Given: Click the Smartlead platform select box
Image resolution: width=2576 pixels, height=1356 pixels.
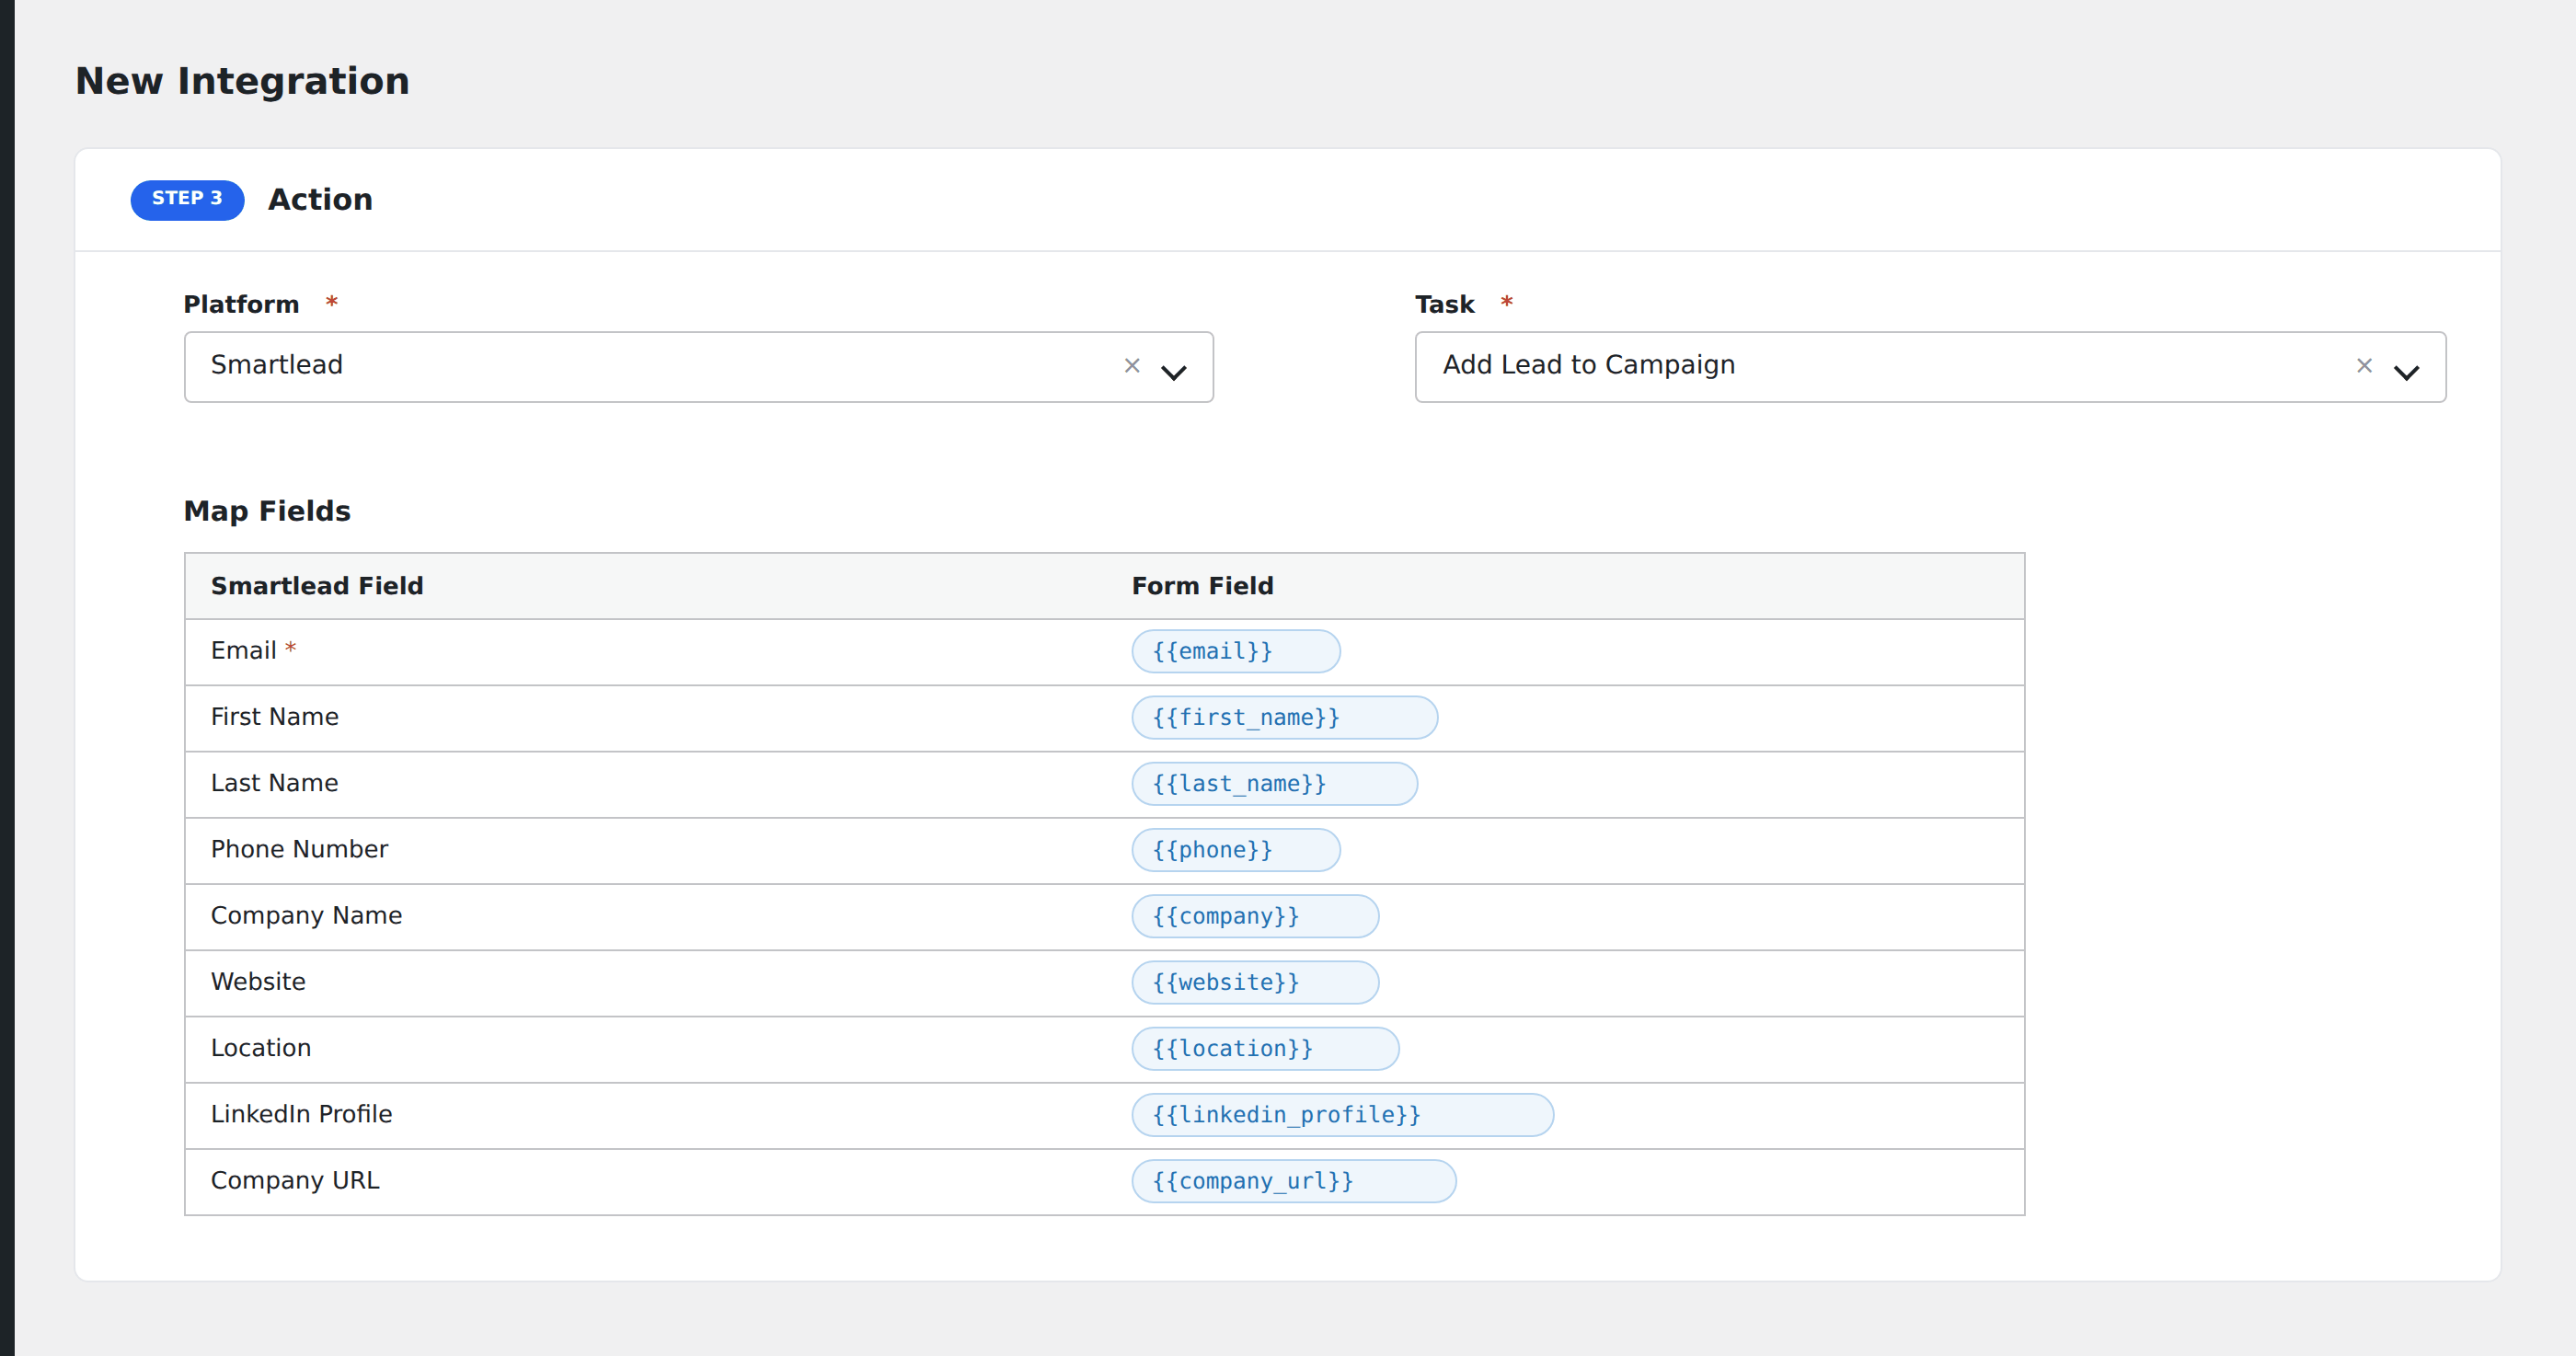Looking at the screenshot, I should pyautogui.click(x=698, y=367).
